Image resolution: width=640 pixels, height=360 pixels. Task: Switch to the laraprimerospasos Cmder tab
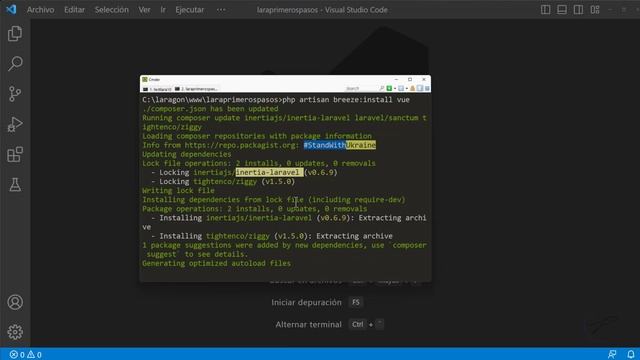click(x=197, y=89)
